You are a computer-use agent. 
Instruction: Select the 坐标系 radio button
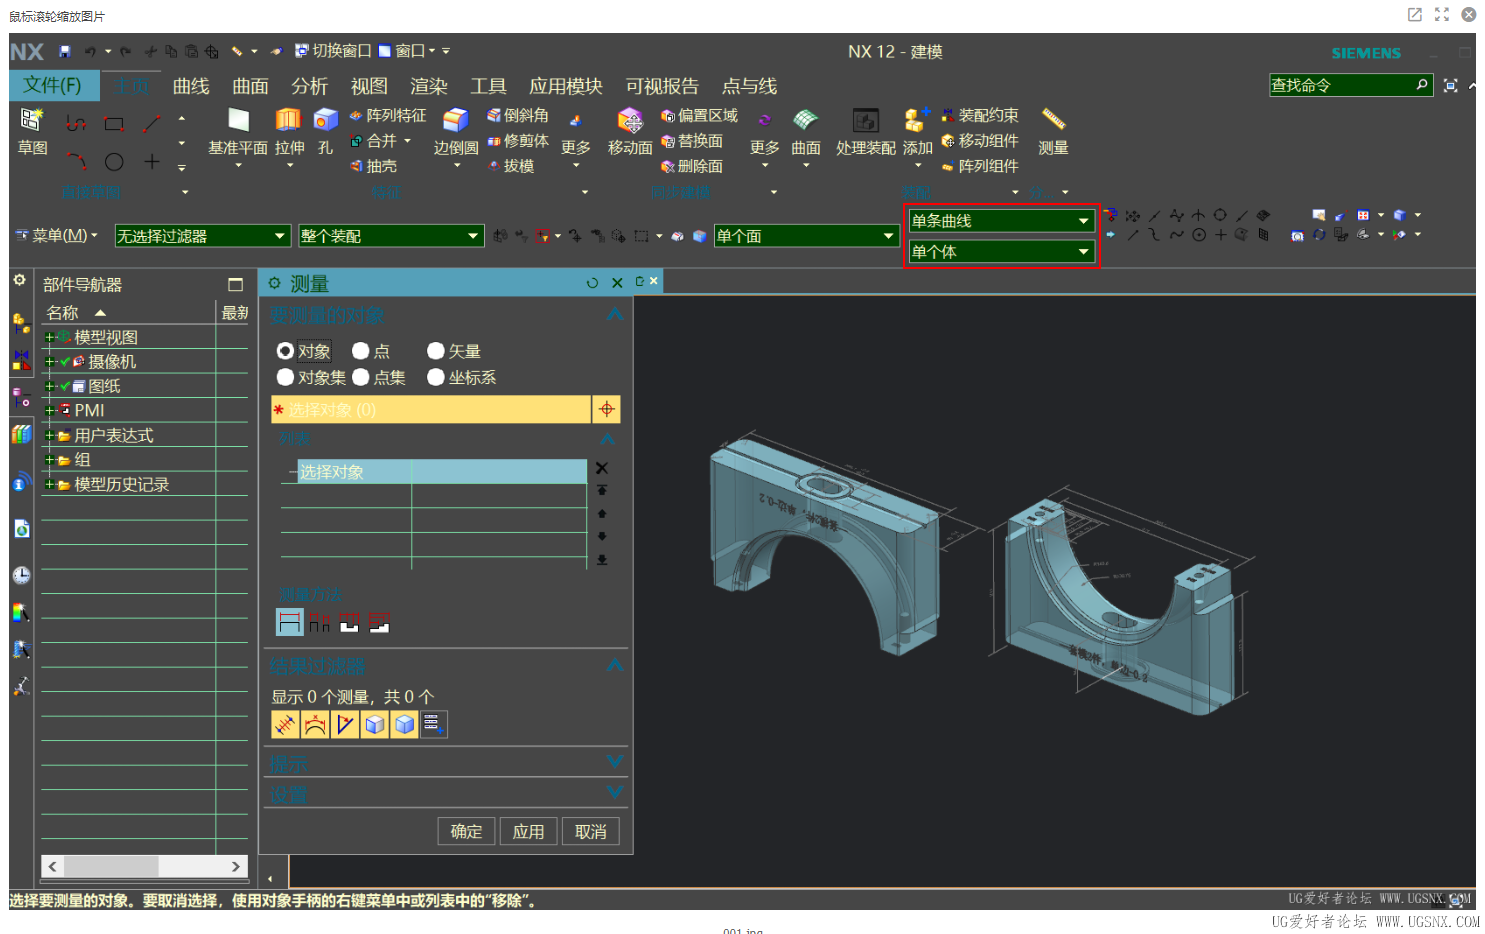pos(436,377)
